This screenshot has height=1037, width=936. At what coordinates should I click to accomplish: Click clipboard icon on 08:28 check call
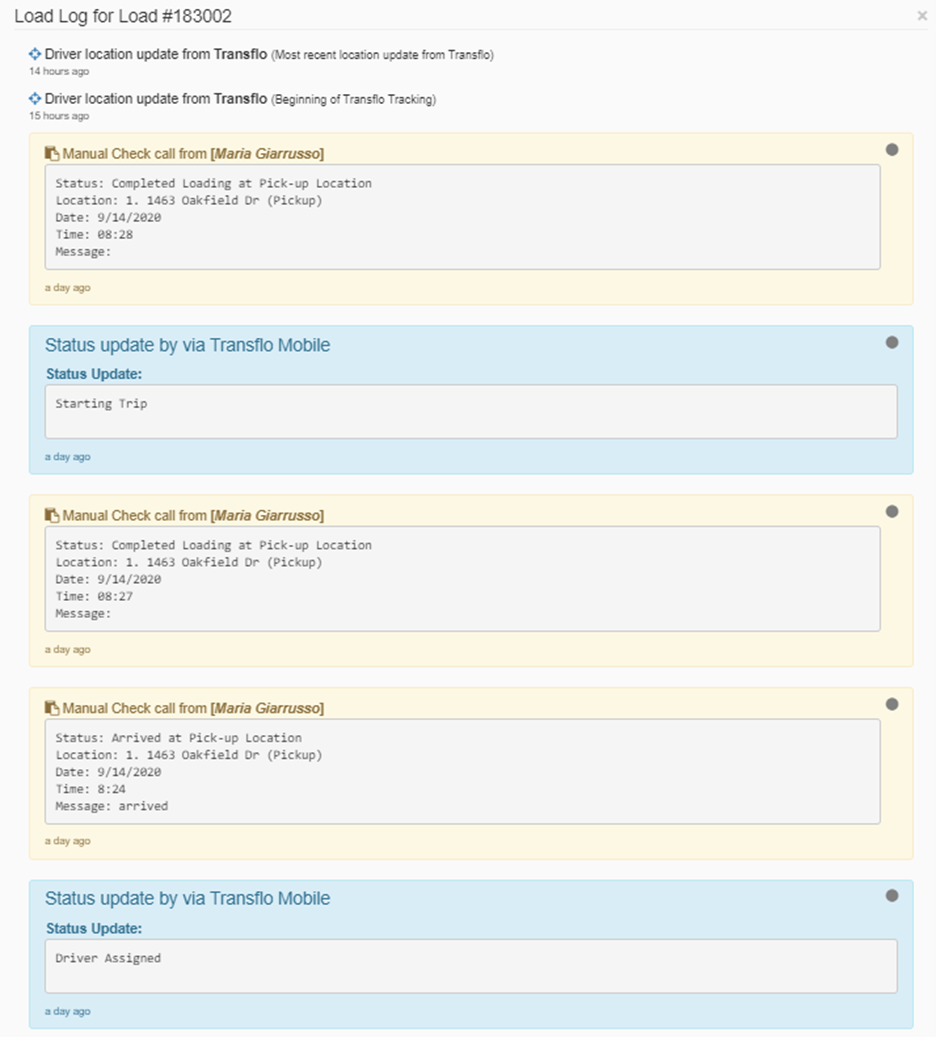[x=52, y=153]
